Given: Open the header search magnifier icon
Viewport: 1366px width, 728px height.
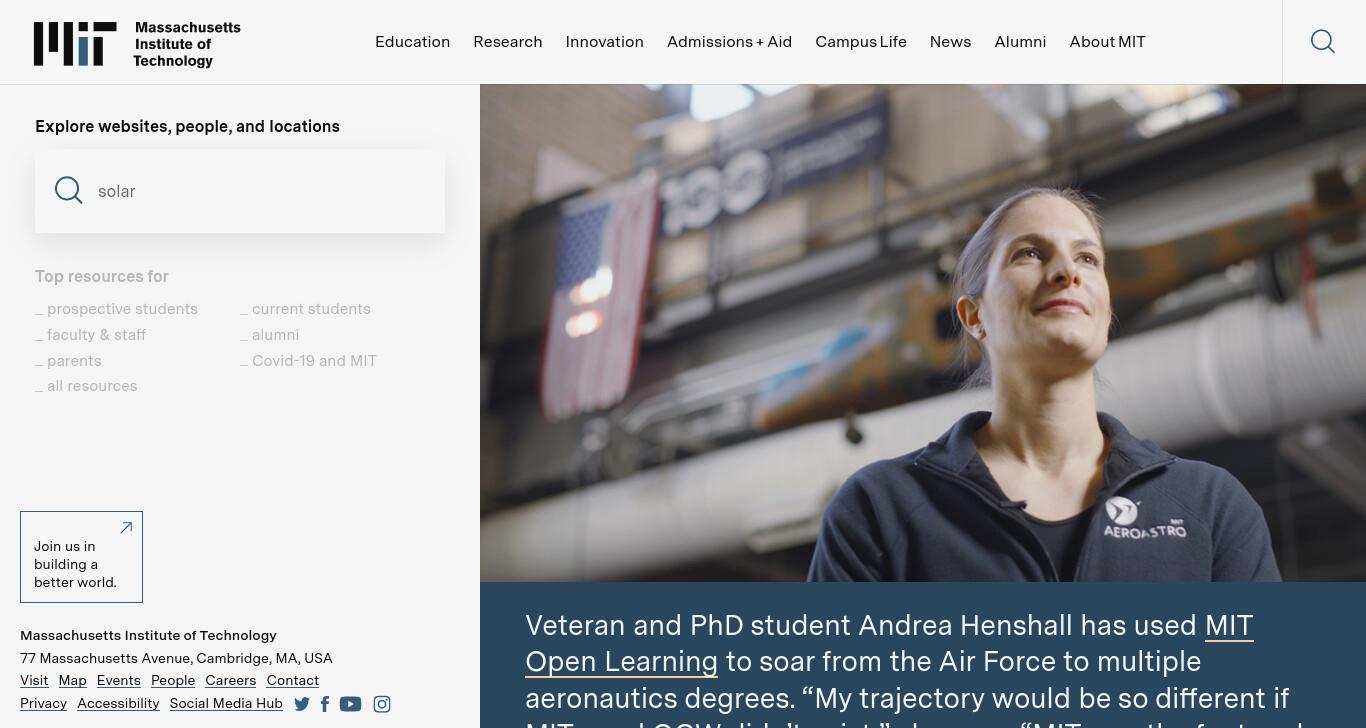Looking at the screenshot, I should coord(1323,41).
